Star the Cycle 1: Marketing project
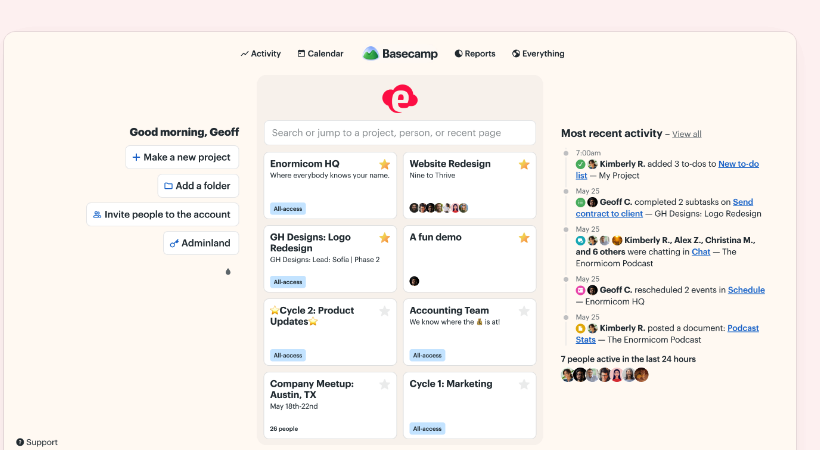This screenshot has height=450, width=820. [x=524, y=384]
